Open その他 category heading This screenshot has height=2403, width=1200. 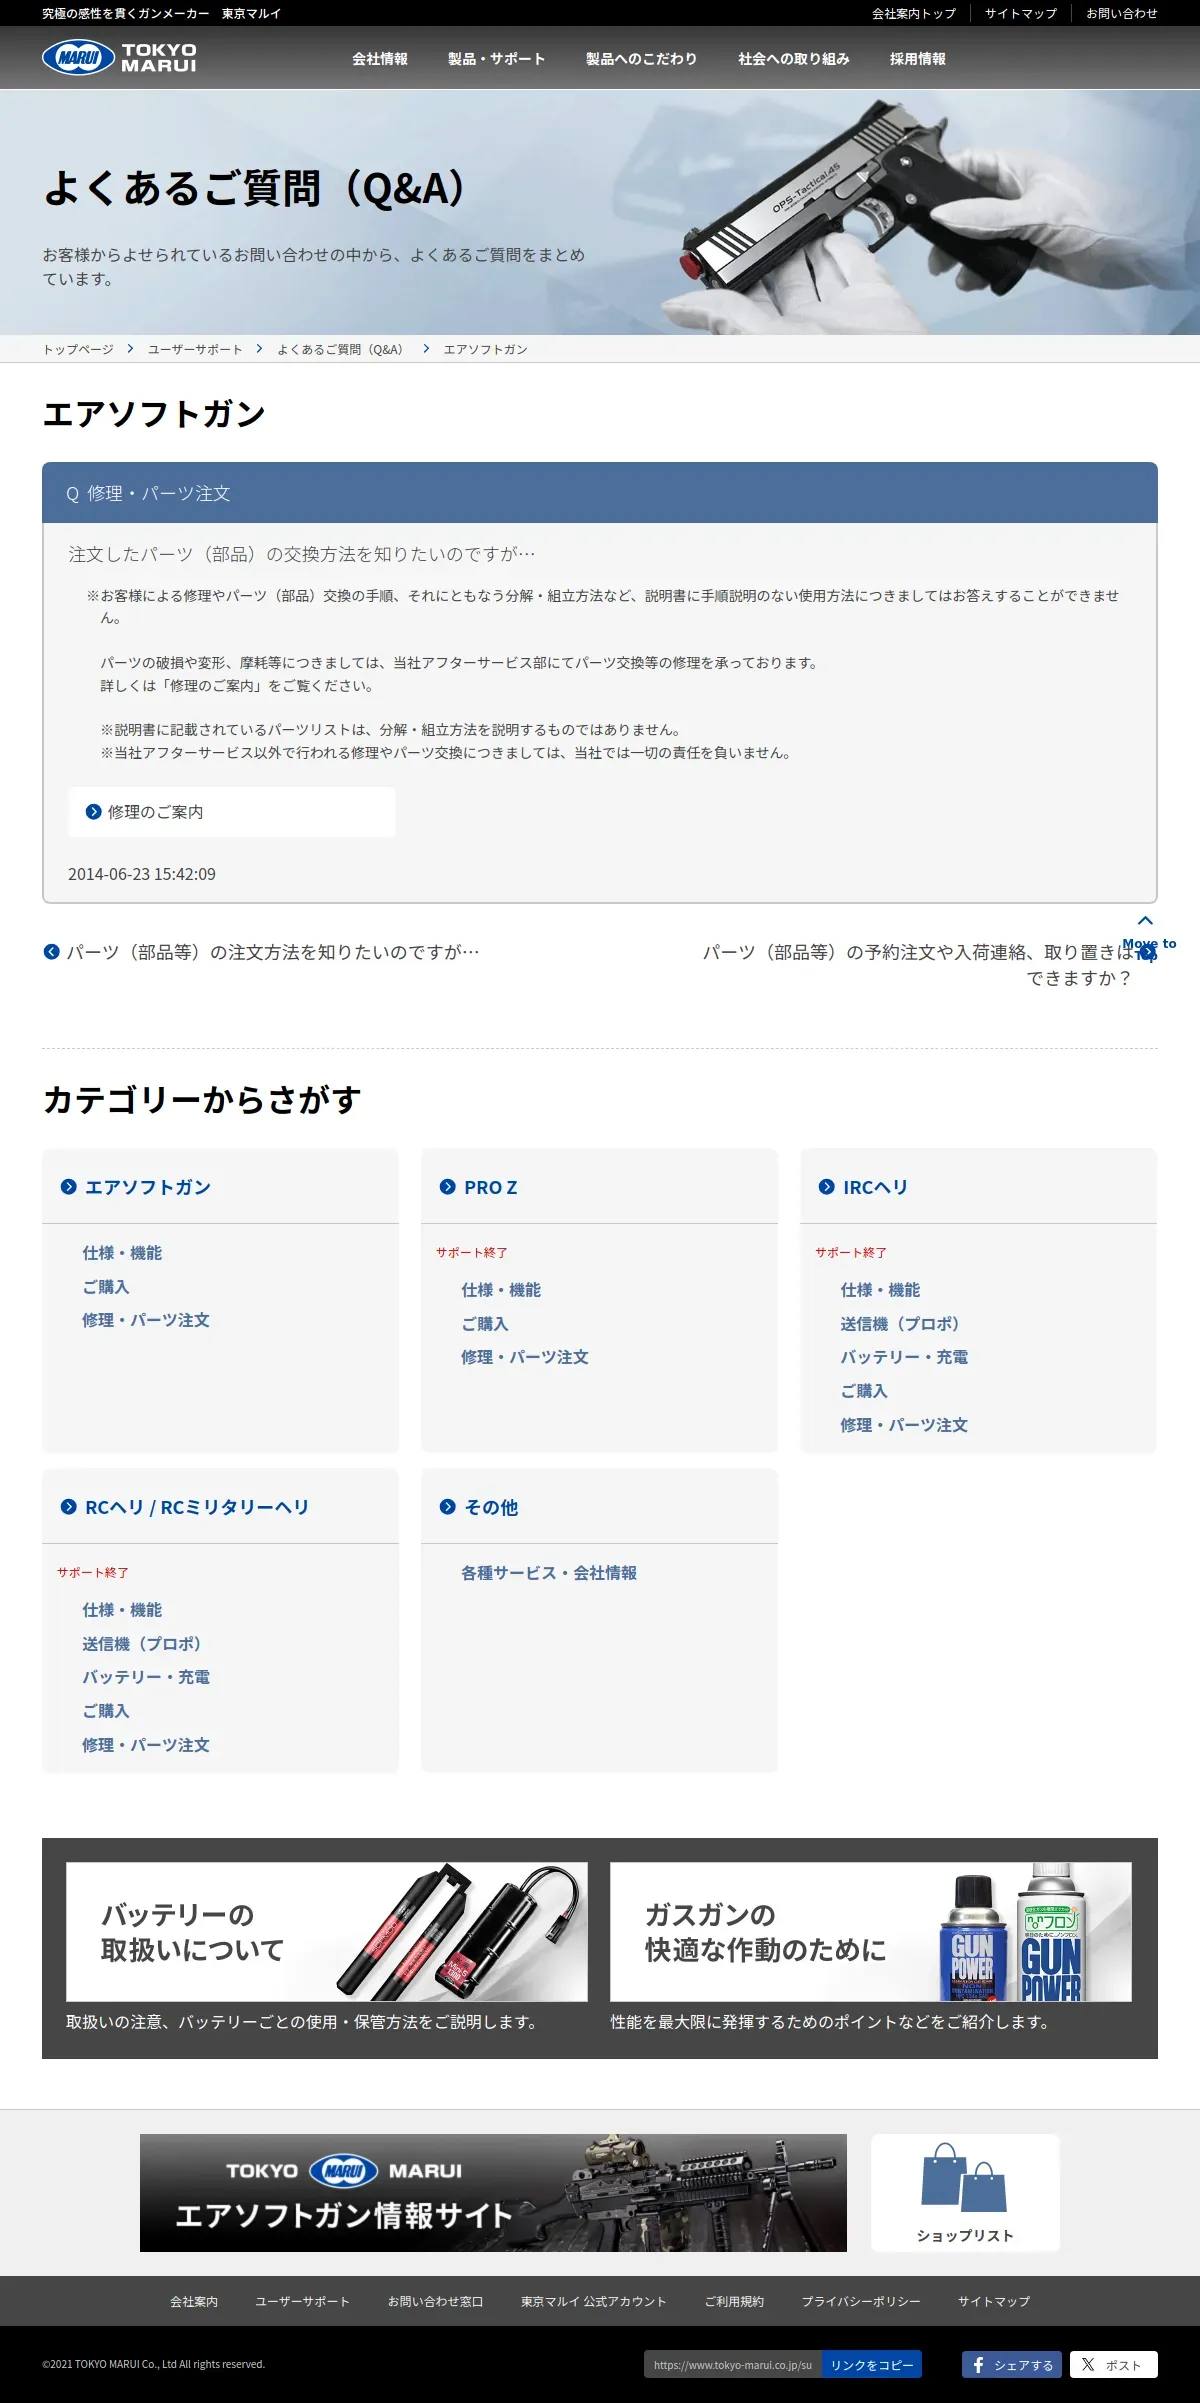[x=491, y=1507]
